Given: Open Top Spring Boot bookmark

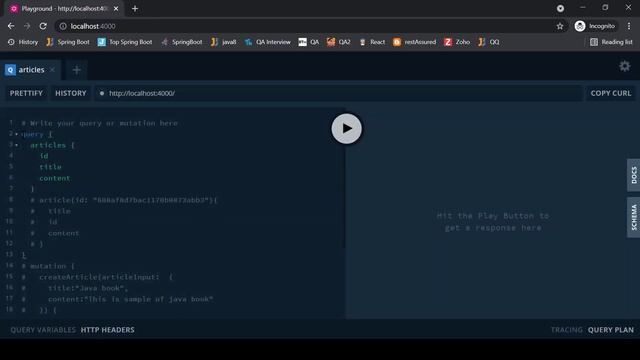Looking at the screenshot, I should click(x=125, y=42).
